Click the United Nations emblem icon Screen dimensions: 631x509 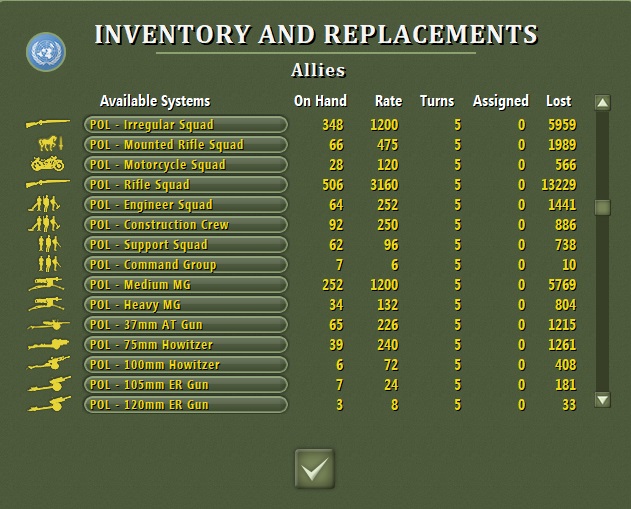coord(46,52)
